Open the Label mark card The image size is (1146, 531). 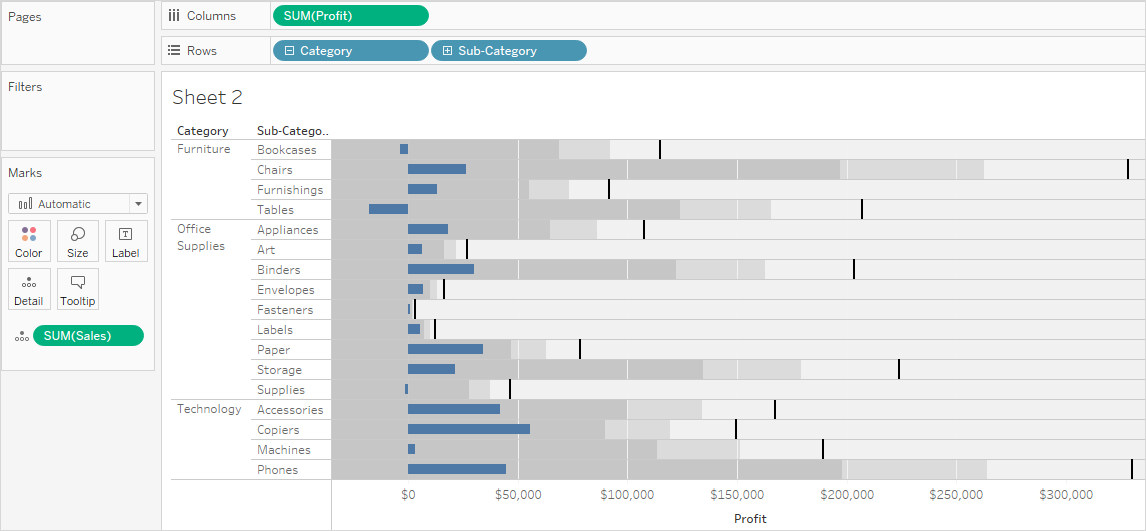(x=126, y=241)
